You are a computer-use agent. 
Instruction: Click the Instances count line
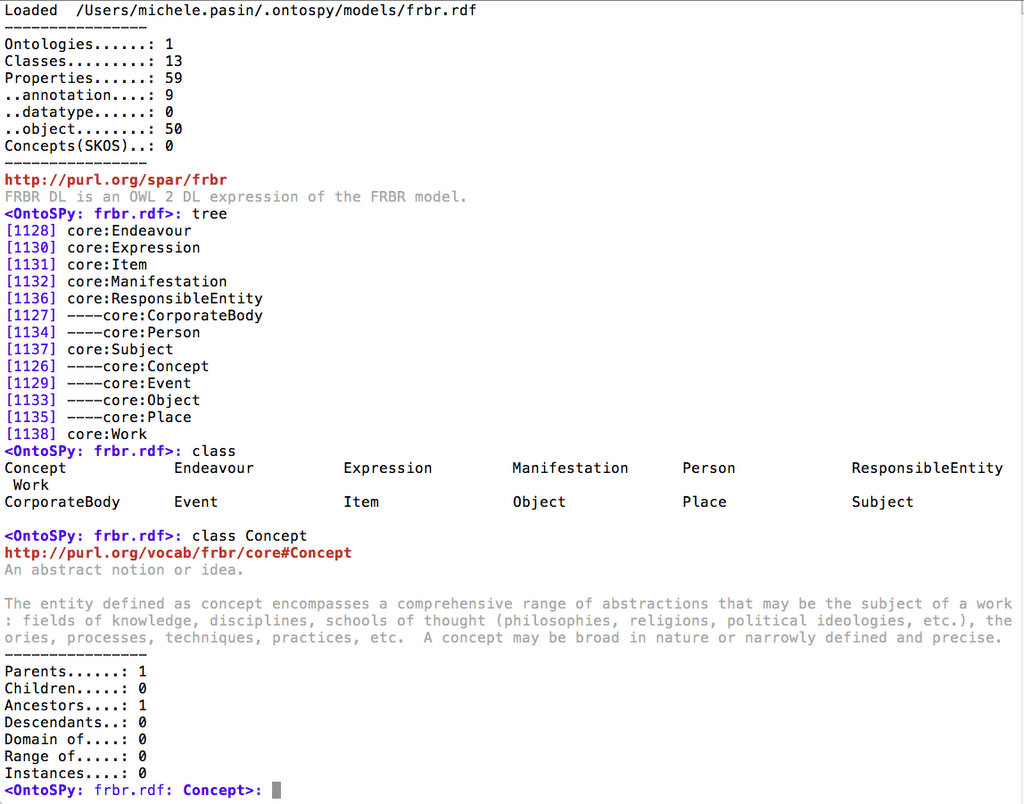(75, 774)
